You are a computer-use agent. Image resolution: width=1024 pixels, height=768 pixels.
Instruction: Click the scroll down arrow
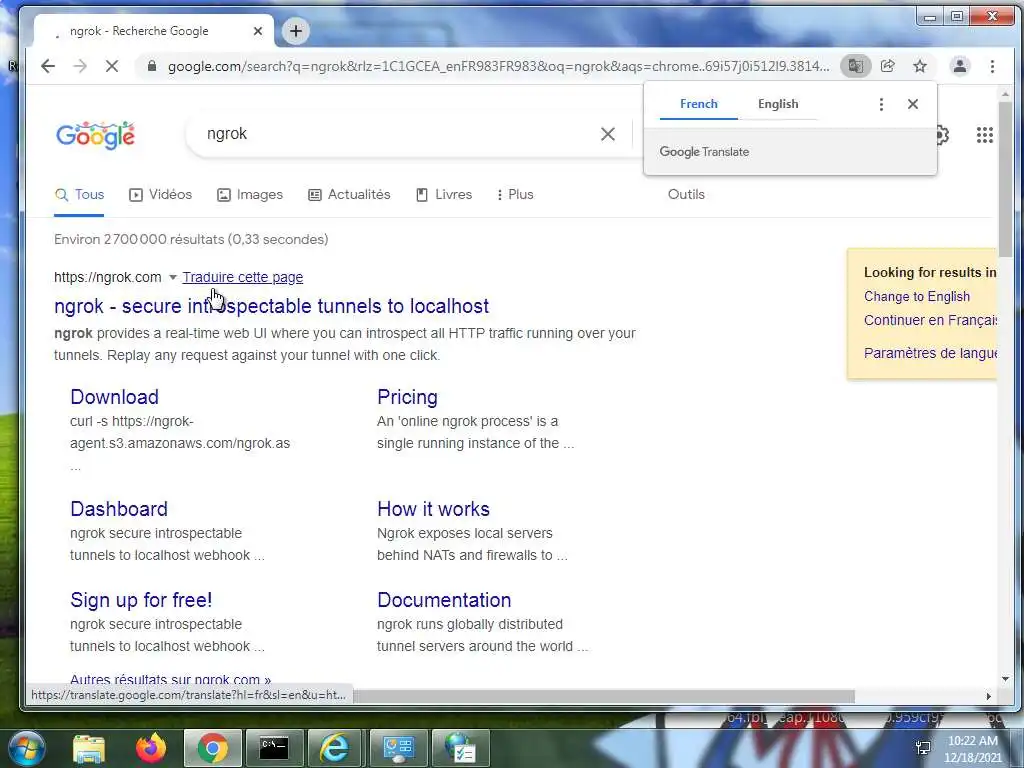[1005, 679]
